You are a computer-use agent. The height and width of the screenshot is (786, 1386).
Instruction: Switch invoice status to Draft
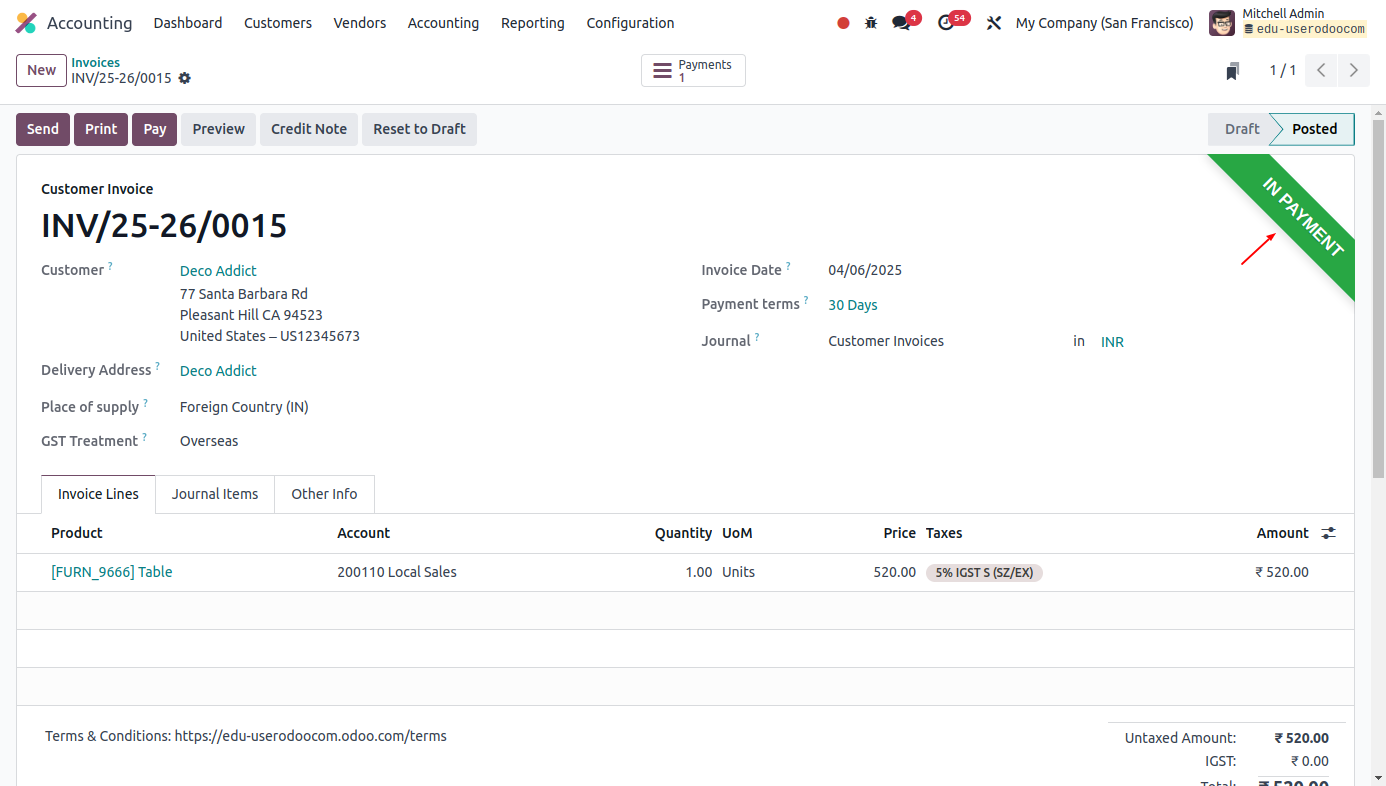(1241, 128)
